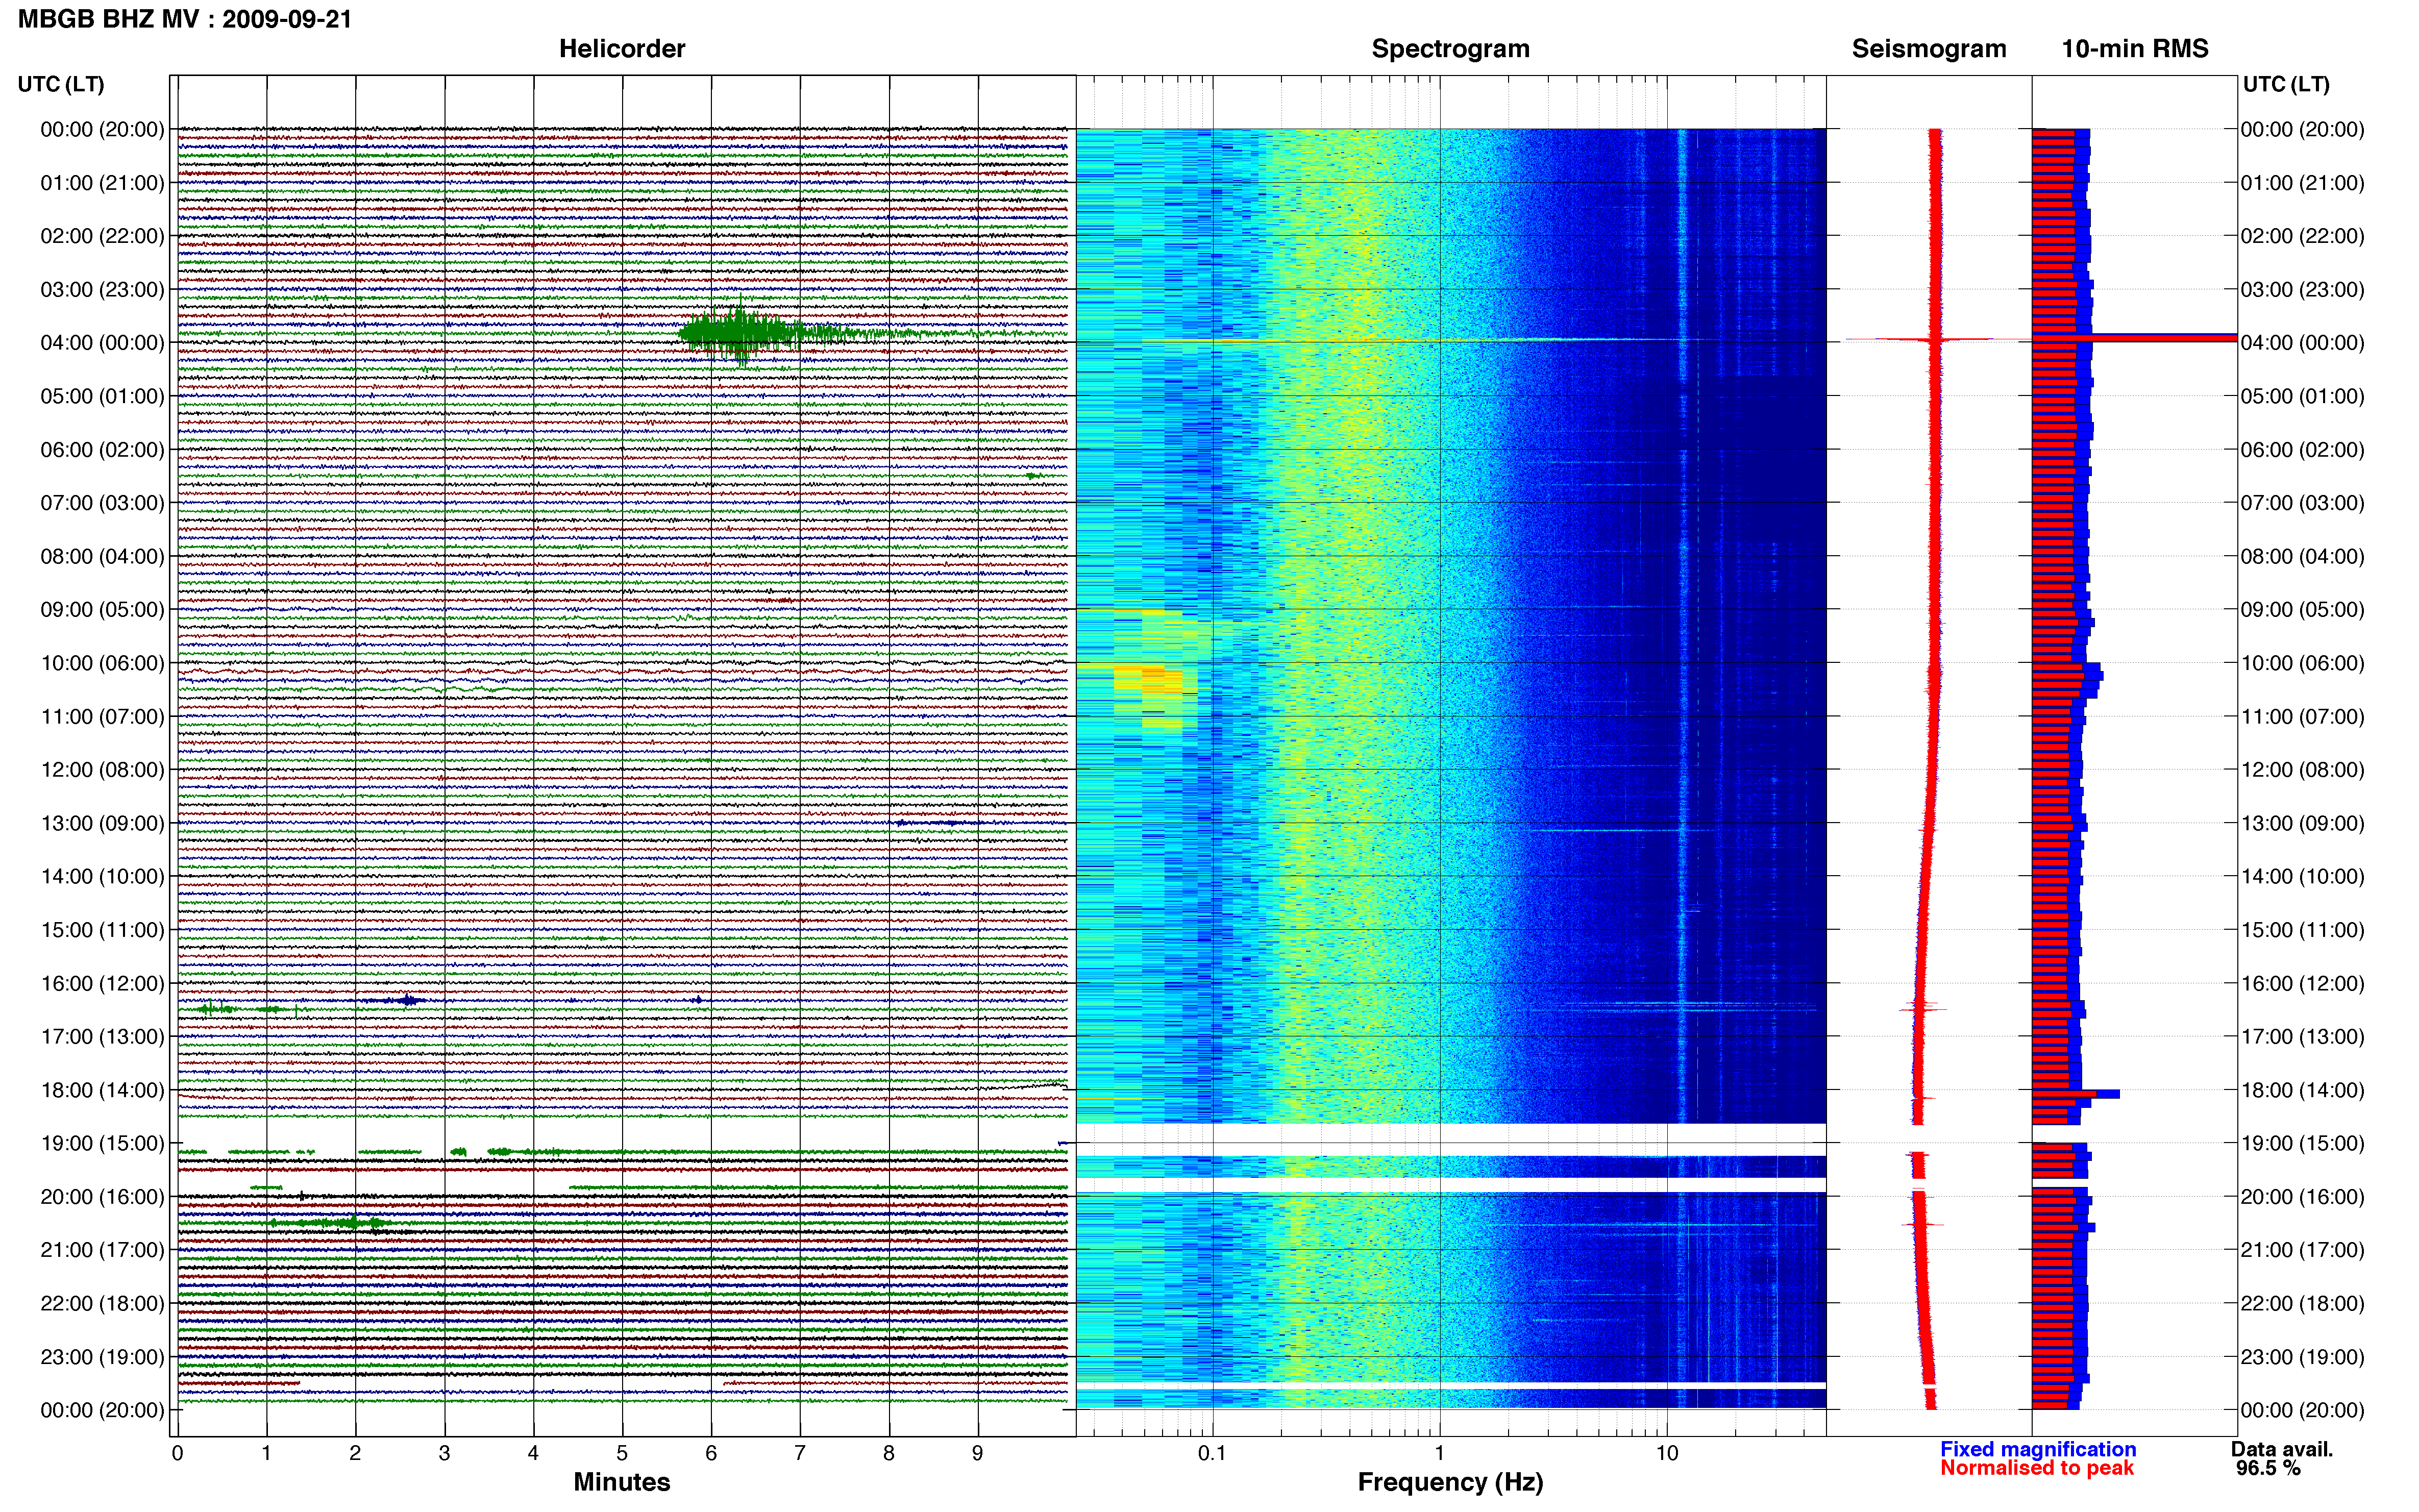Pick 18:00 (14:00) on the left time axis
Viewport: 2419px width, 1512px height.
(102, 1090)
